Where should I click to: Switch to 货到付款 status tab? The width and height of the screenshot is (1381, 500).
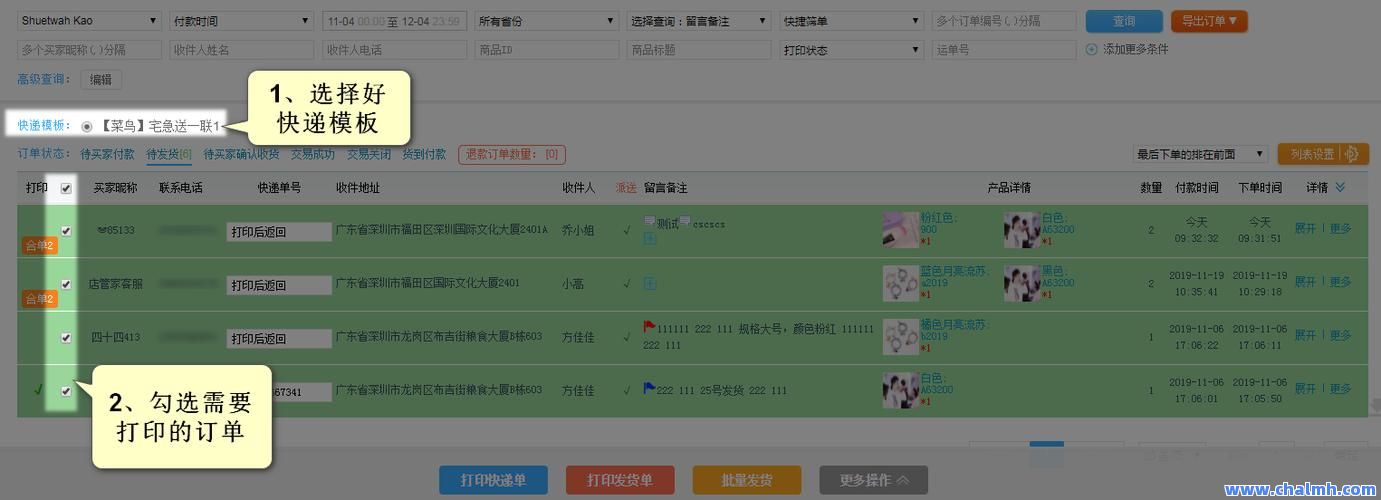[x=424, y=154]
